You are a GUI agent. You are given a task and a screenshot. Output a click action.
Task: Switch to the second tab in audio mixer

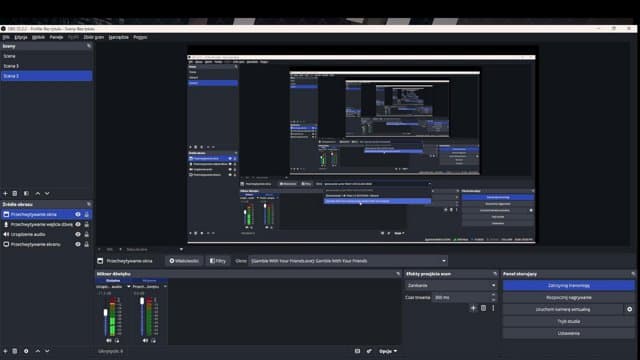pos(149,281)
